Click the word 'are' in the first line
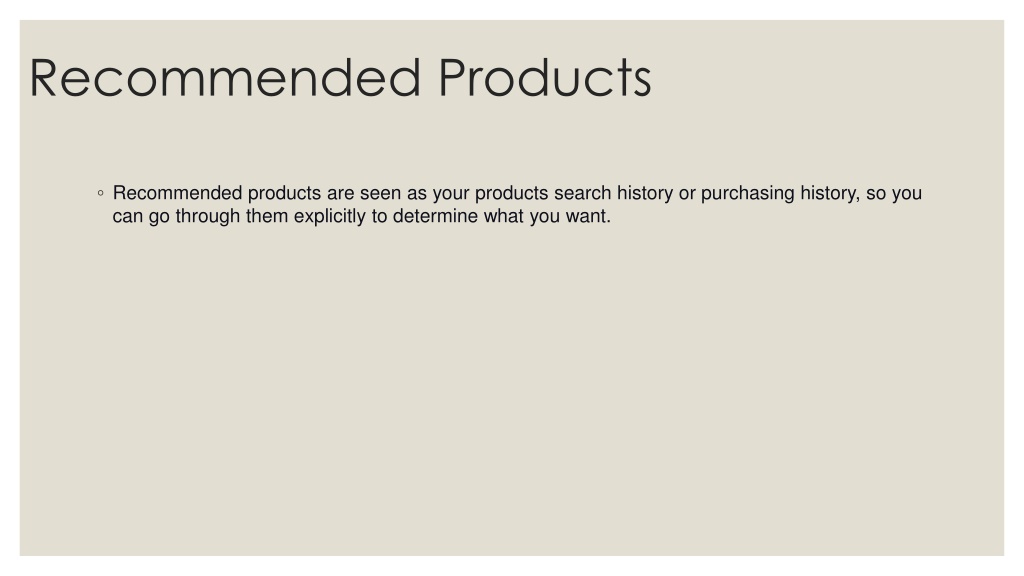Image resolution: width=1024 pixels, height=576 pixels. [340, 194]
